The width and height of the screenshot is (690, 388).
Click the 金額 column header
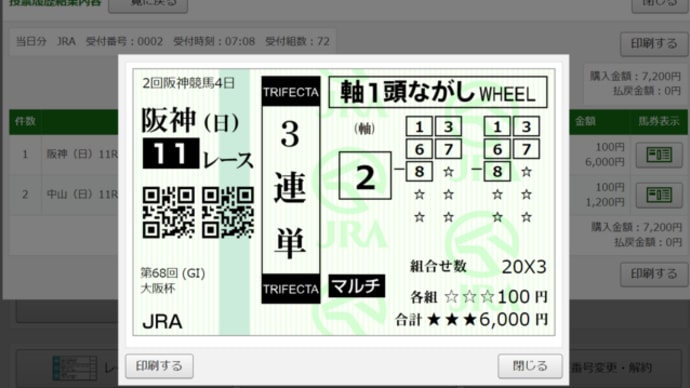pos(585,121)
